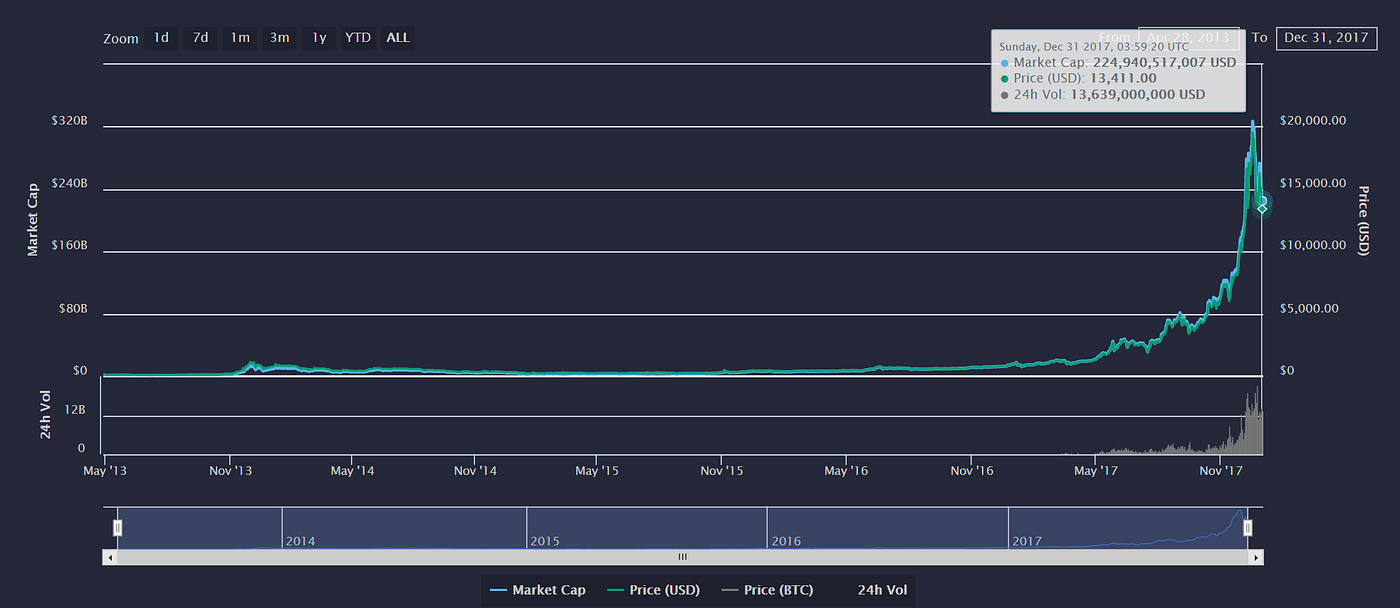Click the May '15 x-axis label
The image size is (1400, 608).
(x=597, y=470)
